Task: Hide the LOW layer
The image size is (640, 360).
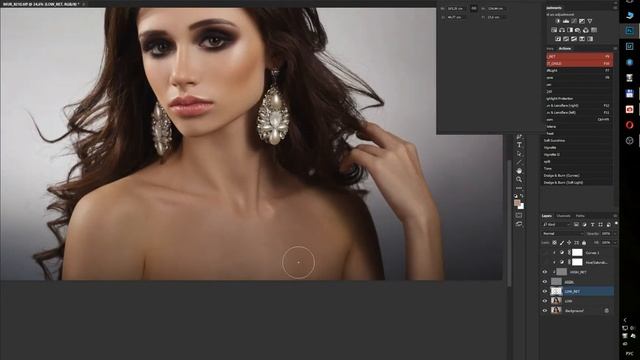Action: pyautogui.click(x=544, y=301)
